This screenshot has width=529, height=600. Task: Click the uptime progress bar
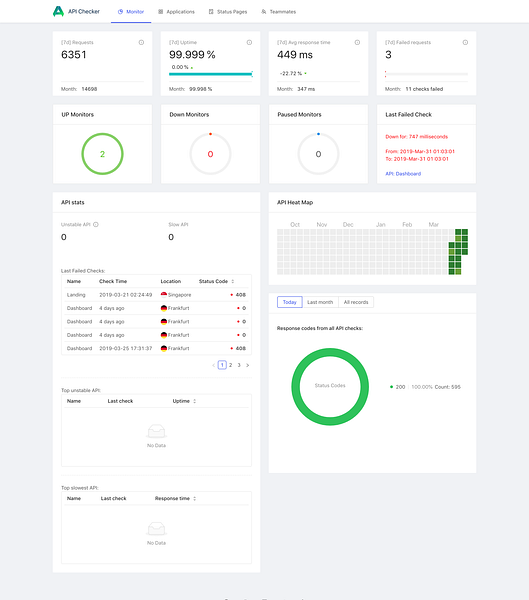coord(211,74)
